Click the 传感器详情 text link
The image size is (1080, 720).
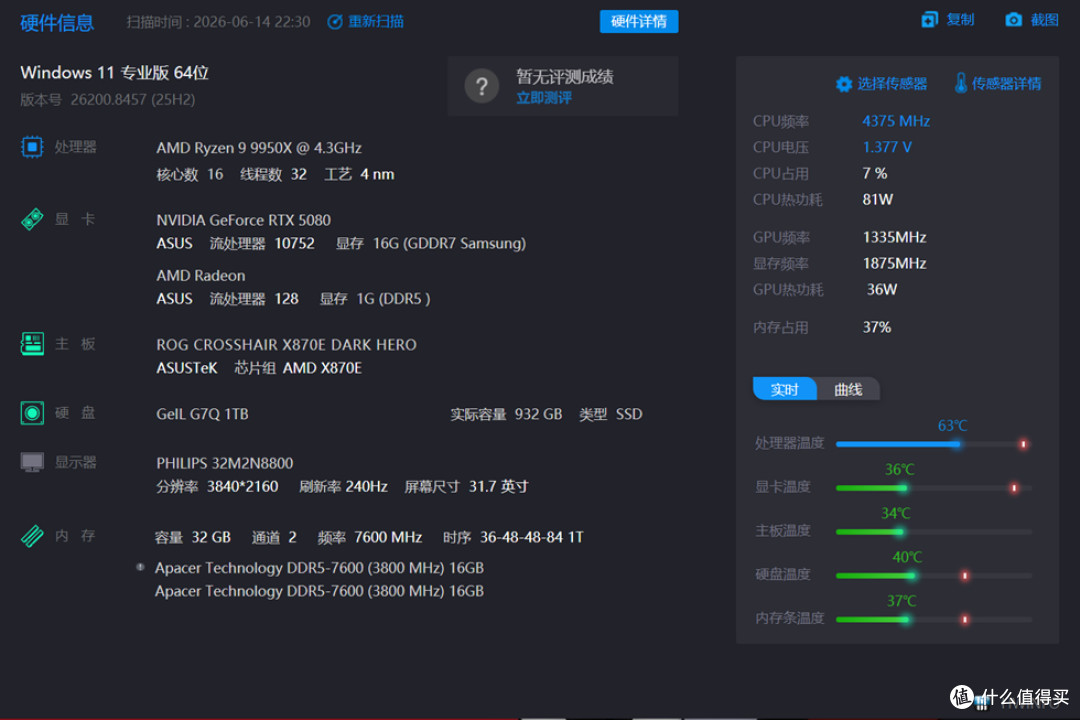click(x=1006, y=84)
